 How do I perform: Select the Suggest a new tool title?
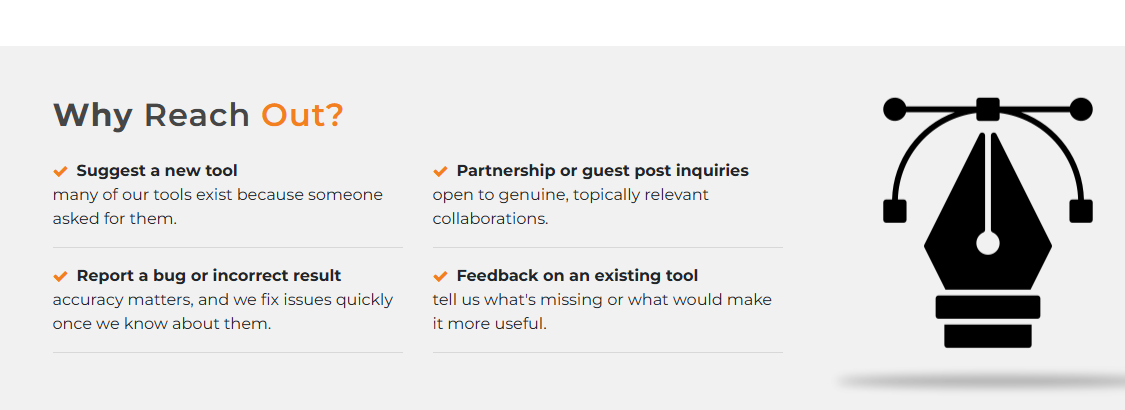pos(157,171)
